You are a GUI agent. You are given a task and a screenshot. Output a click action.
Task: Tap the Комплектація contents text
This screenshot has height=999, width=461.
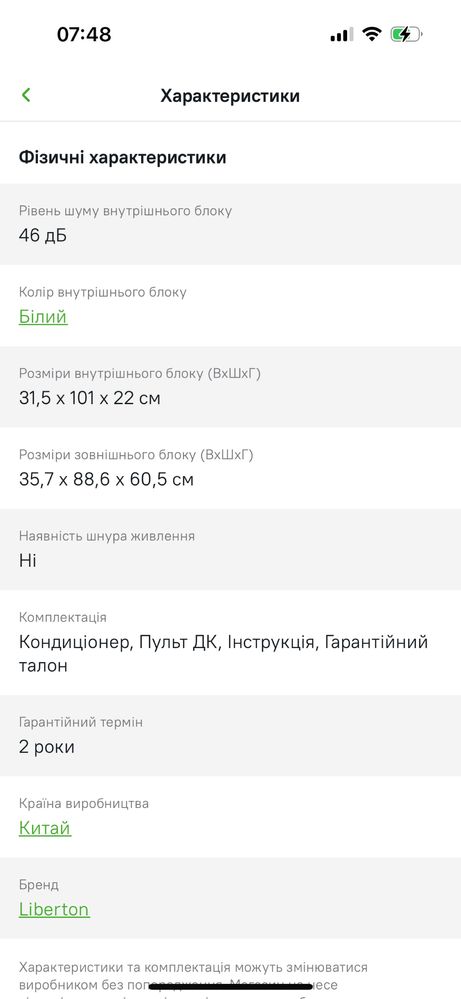(x=223, y=654)
